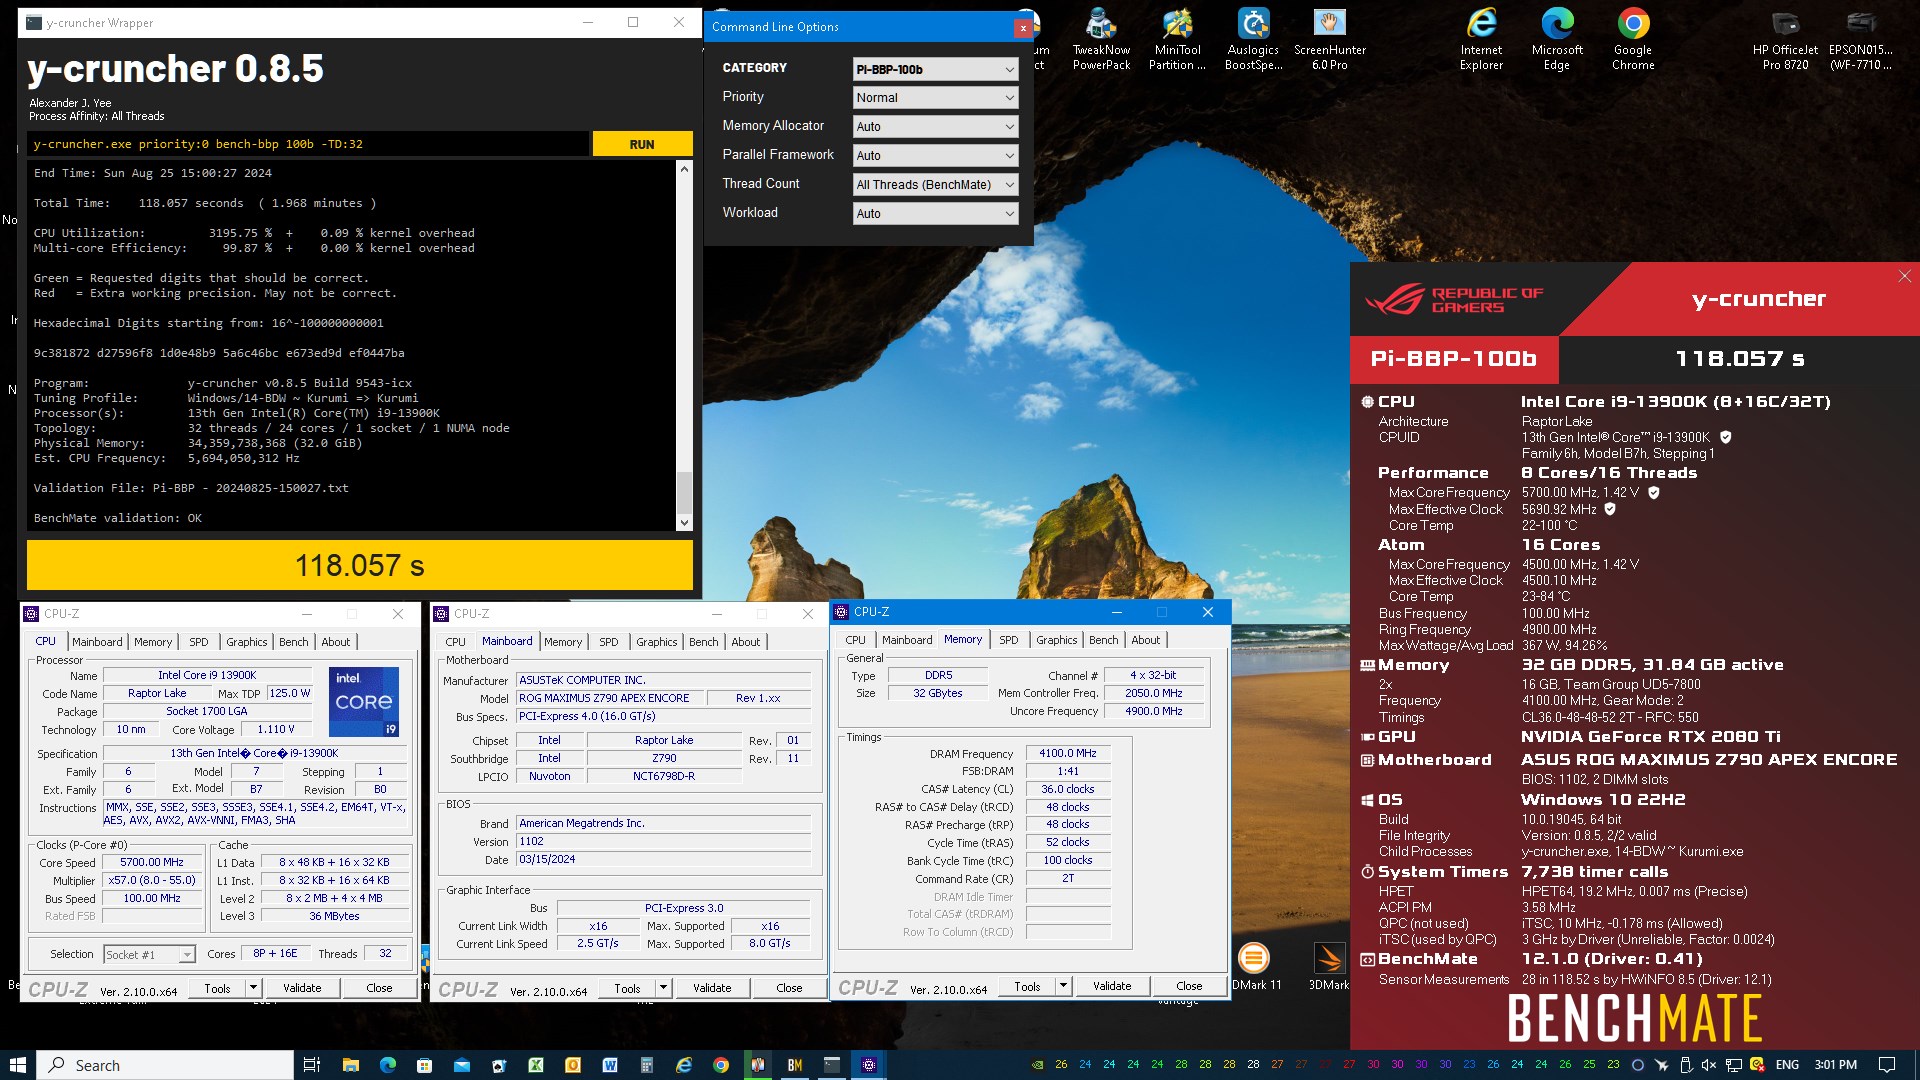1920x1080 pixels.
Task: Expand Tools arrow in CPU-Z Processor window
Action: coord(253,988)
